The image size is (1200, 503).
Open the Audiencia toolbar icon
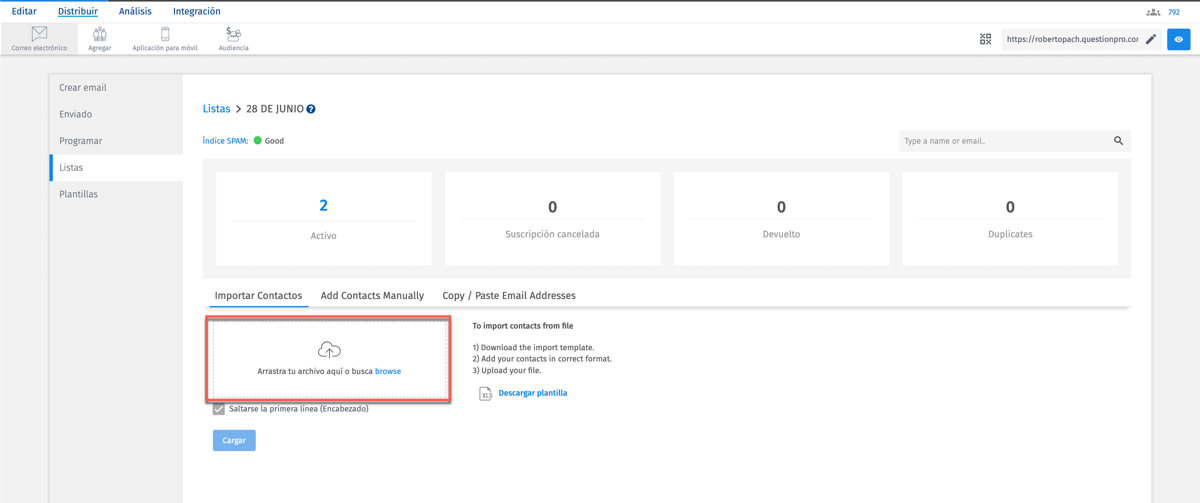(x=233, y=34)
